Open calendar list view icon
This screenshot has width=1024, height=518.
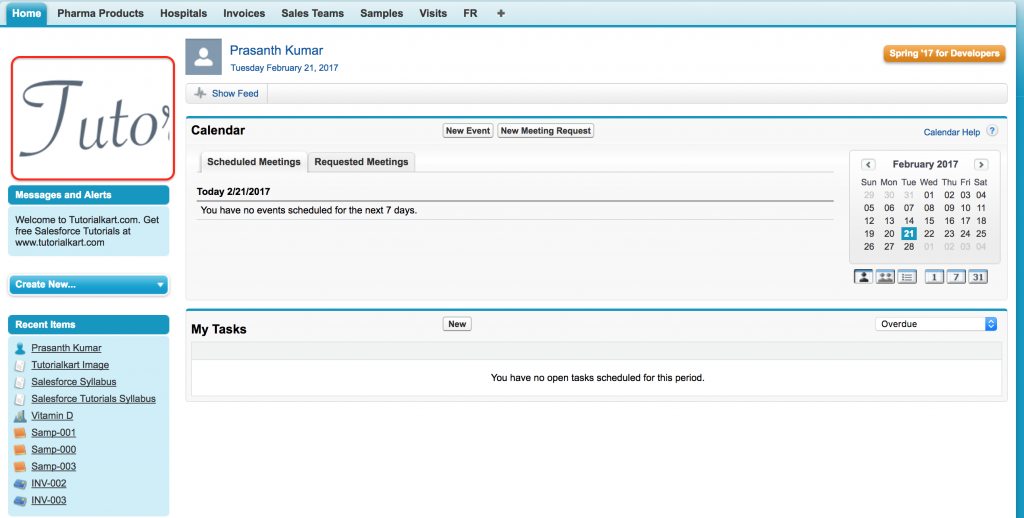[907, 277]
